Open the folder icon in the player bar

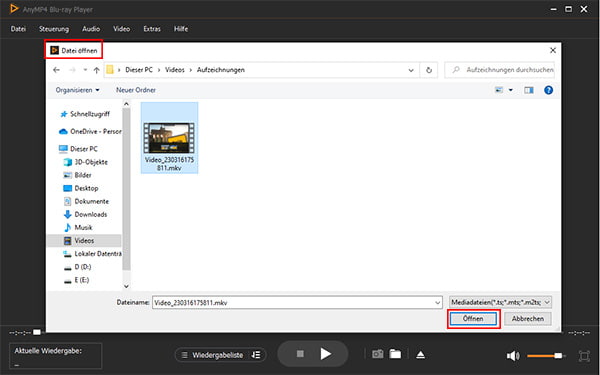pyautogui.click(x=395, y=354)
